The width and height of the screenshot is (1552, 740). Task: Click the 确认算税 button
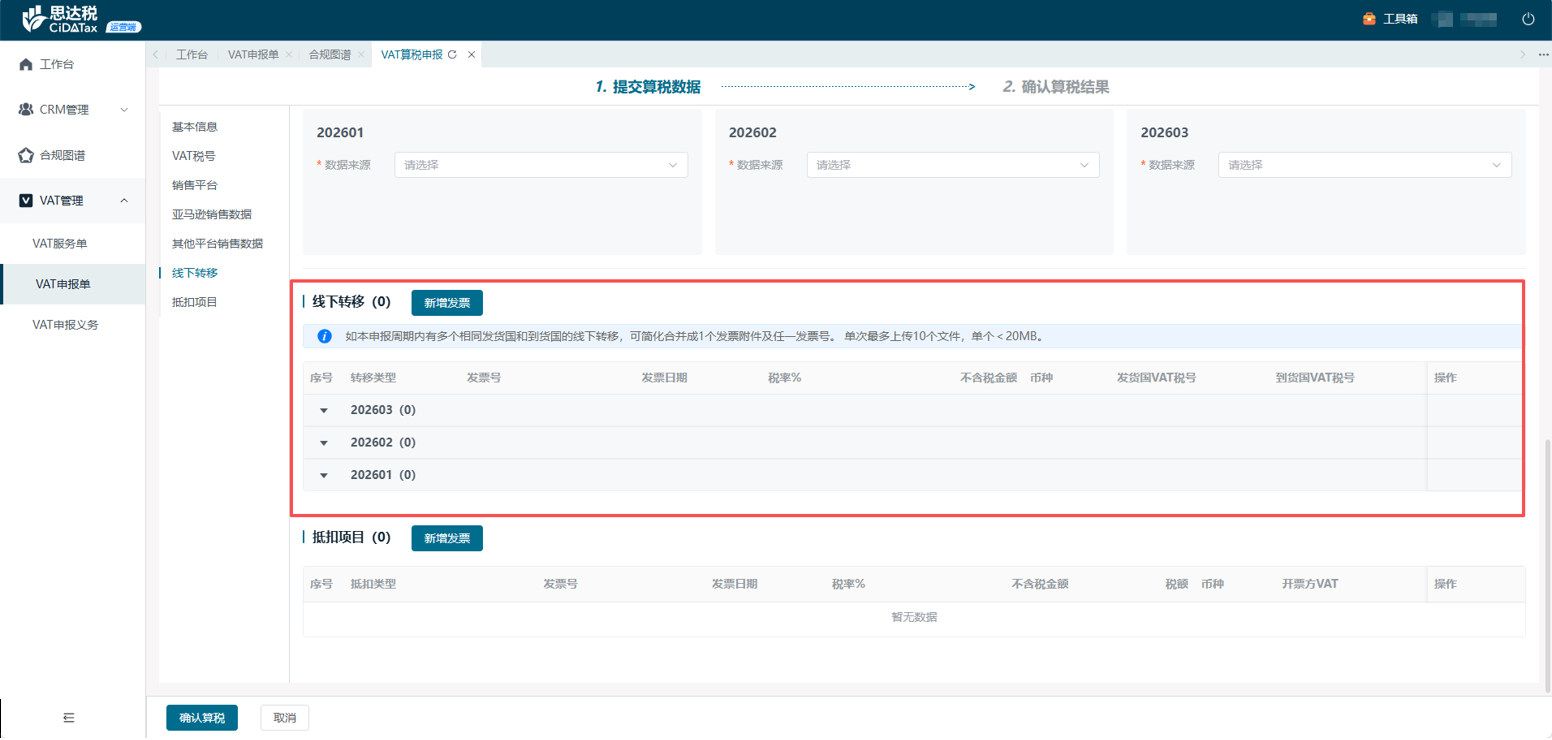click(x=202, y=718)
